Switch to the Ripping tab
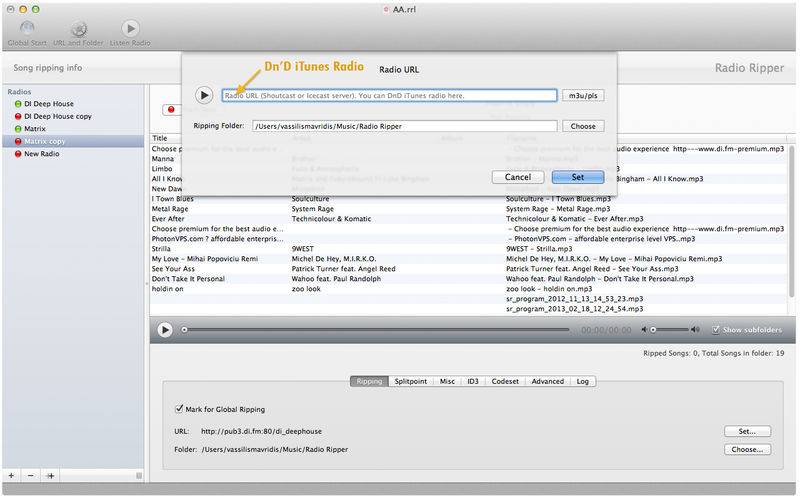Image resolution: width=800 pixels, height=500 pixels. [369, 381]
